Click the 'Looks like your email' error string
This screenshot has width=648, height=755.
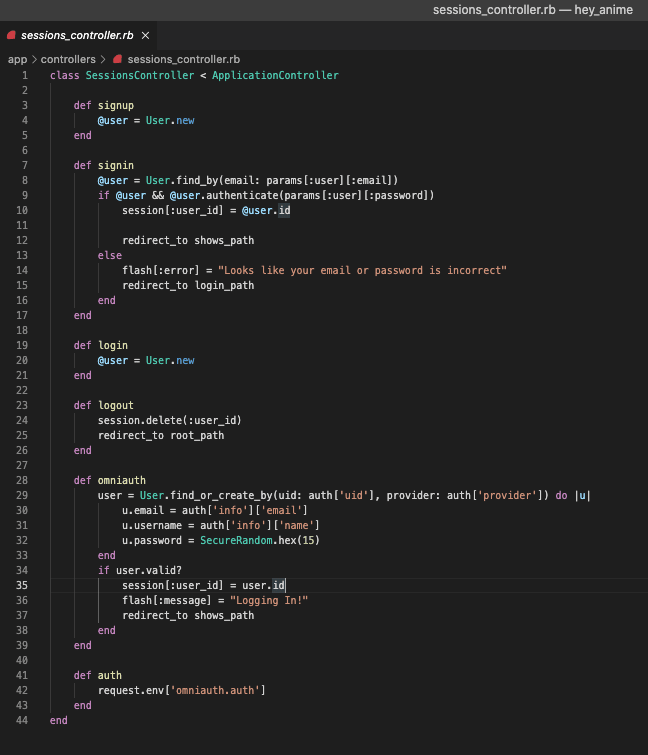[362, 270]
